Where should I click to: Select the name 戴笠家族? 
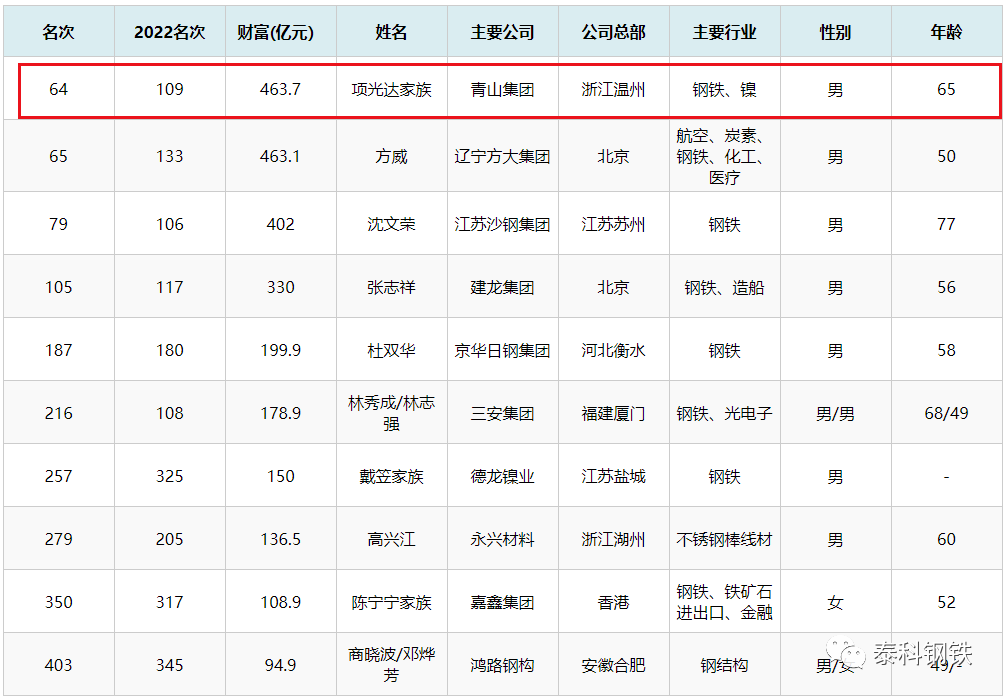(392, 476)
